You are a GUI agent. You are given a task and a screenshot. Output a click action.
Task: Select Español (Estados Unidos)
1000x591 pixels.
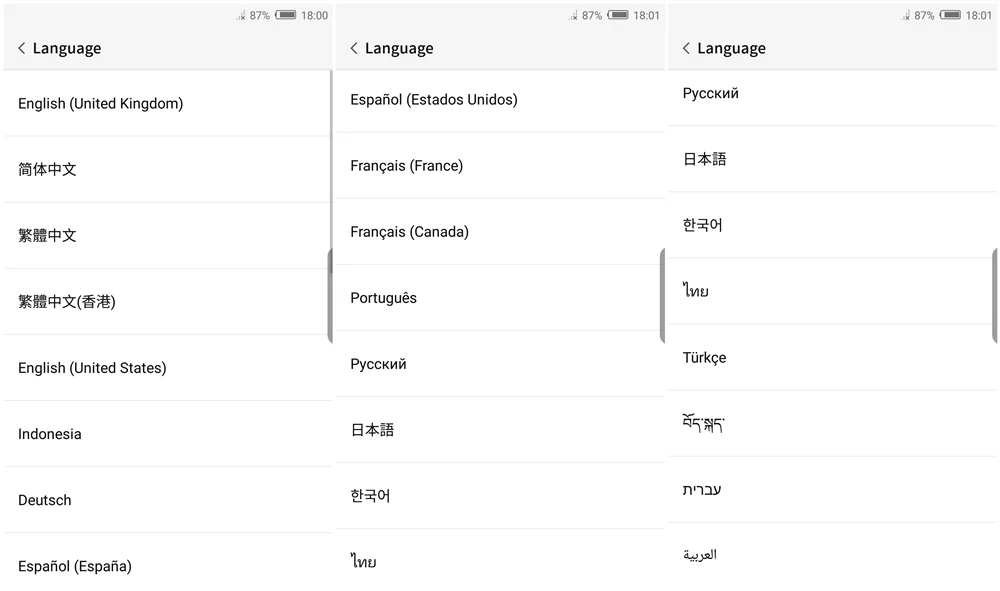(434, 99)
